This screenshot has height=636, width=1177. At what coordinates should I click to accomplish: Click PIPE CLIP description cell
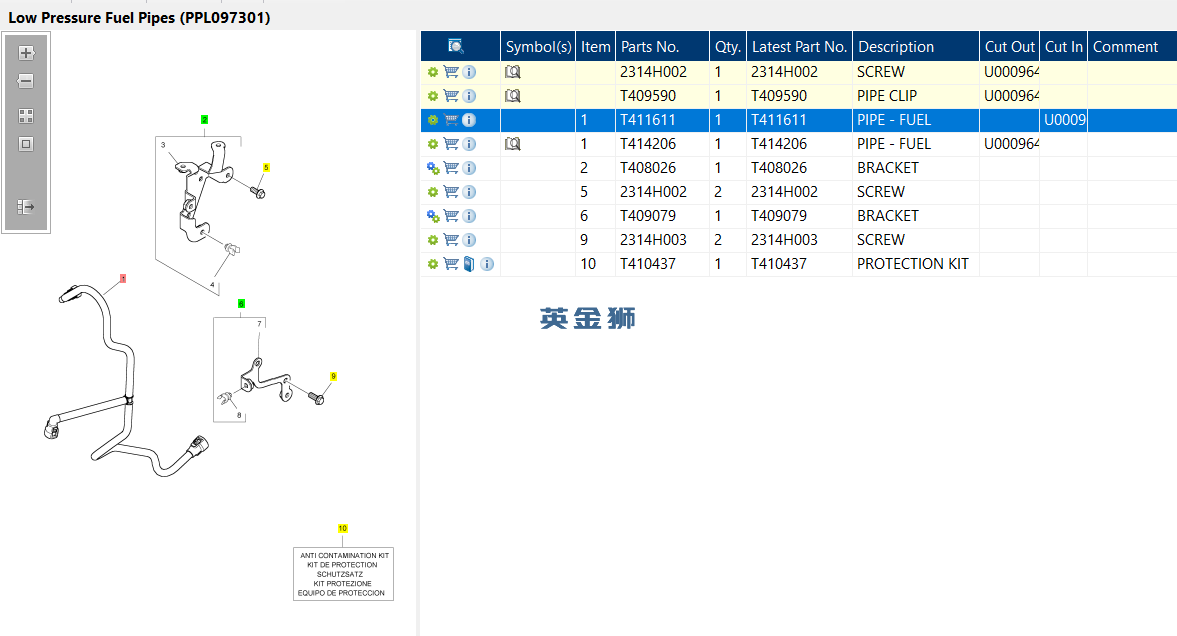[916, 96]
